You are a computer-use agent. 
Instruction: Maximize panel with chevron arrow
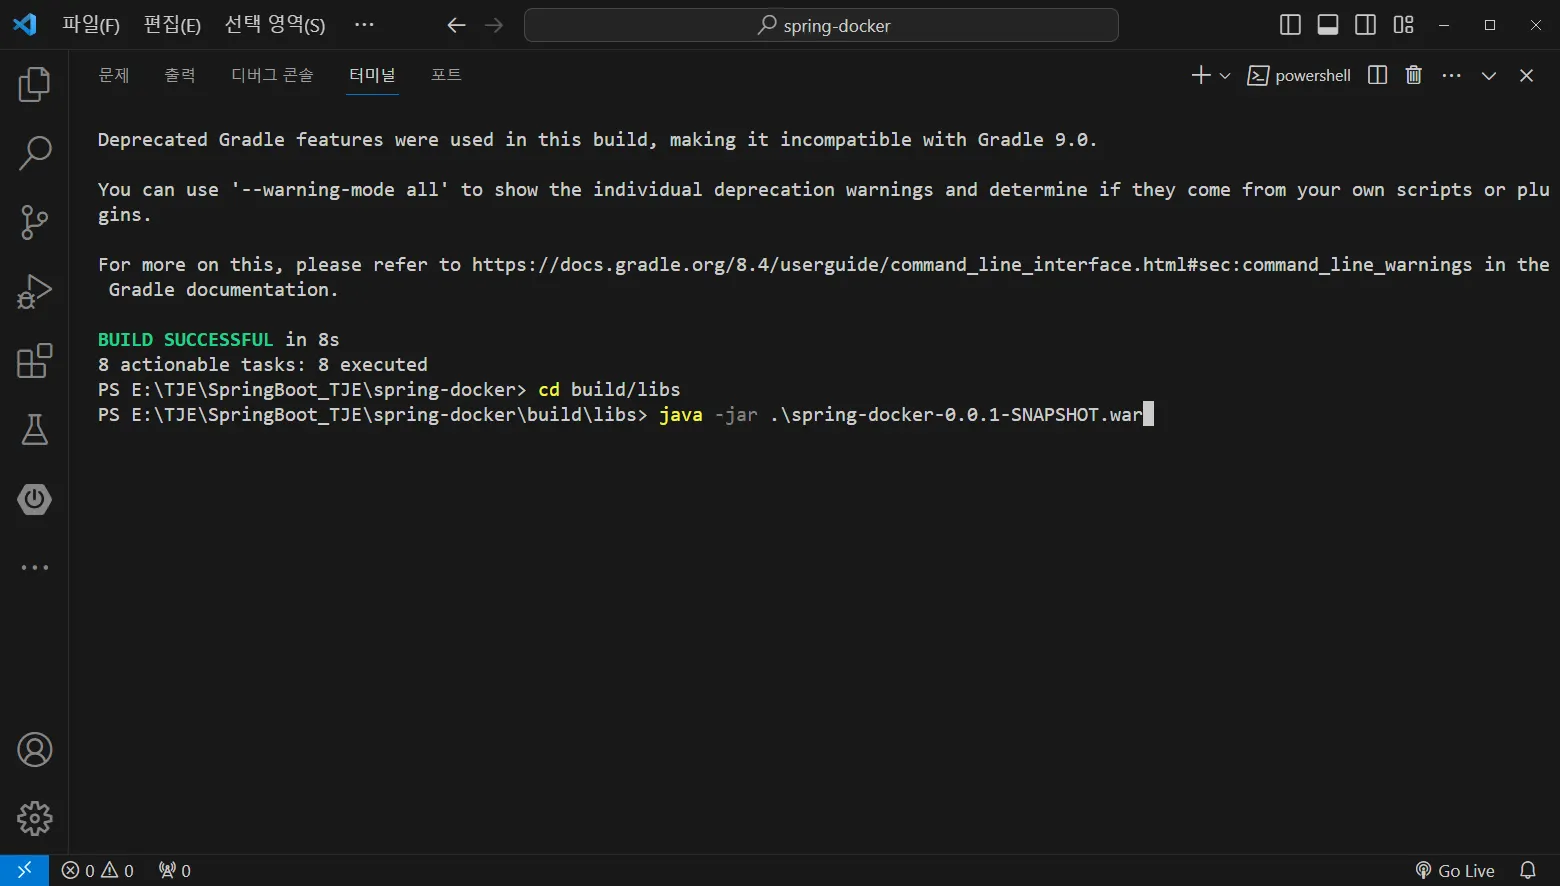(1489, 76)
